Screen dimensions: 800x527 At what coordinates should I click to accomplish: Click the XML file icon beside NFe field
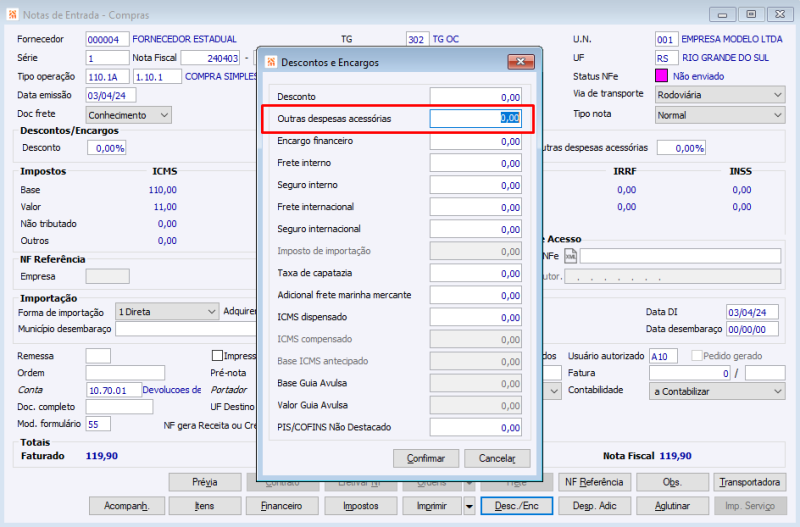pos(570,256)
